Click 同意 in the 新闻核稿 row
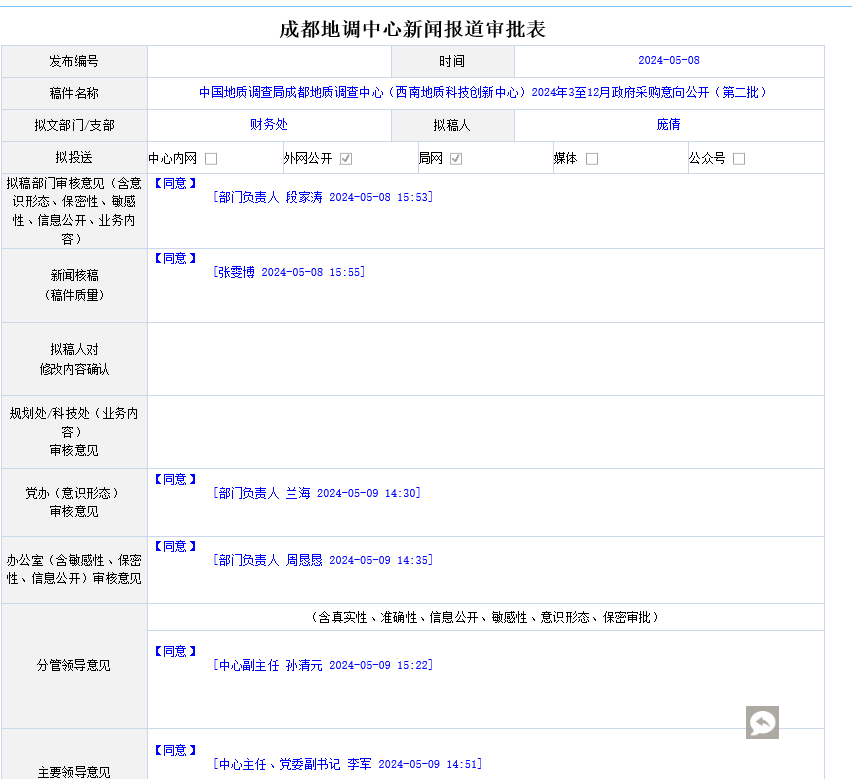The image size is (852, 779). pos(174,258)
